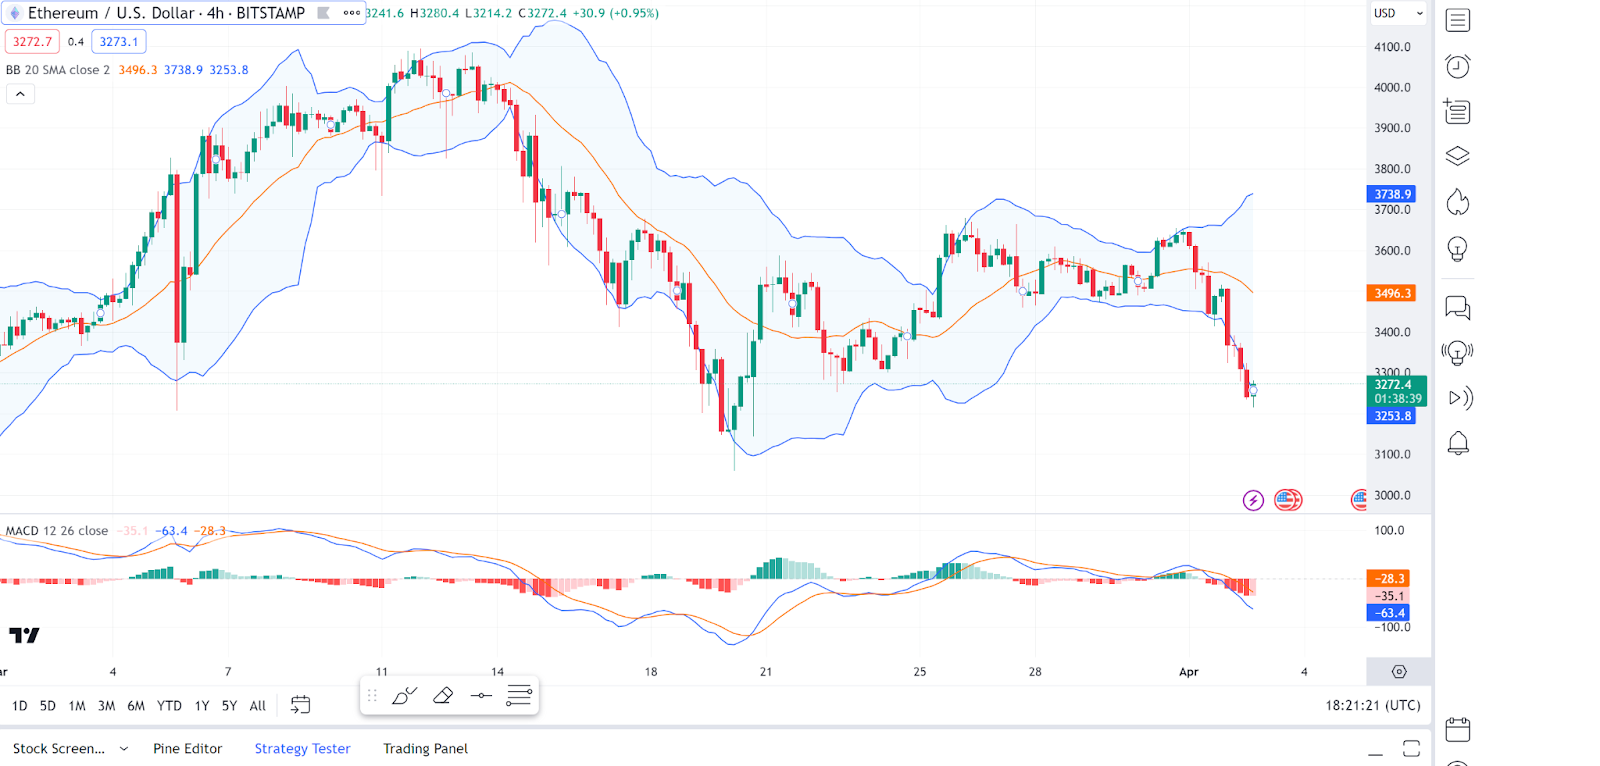Set the date range to 5Y

point(229,705)
